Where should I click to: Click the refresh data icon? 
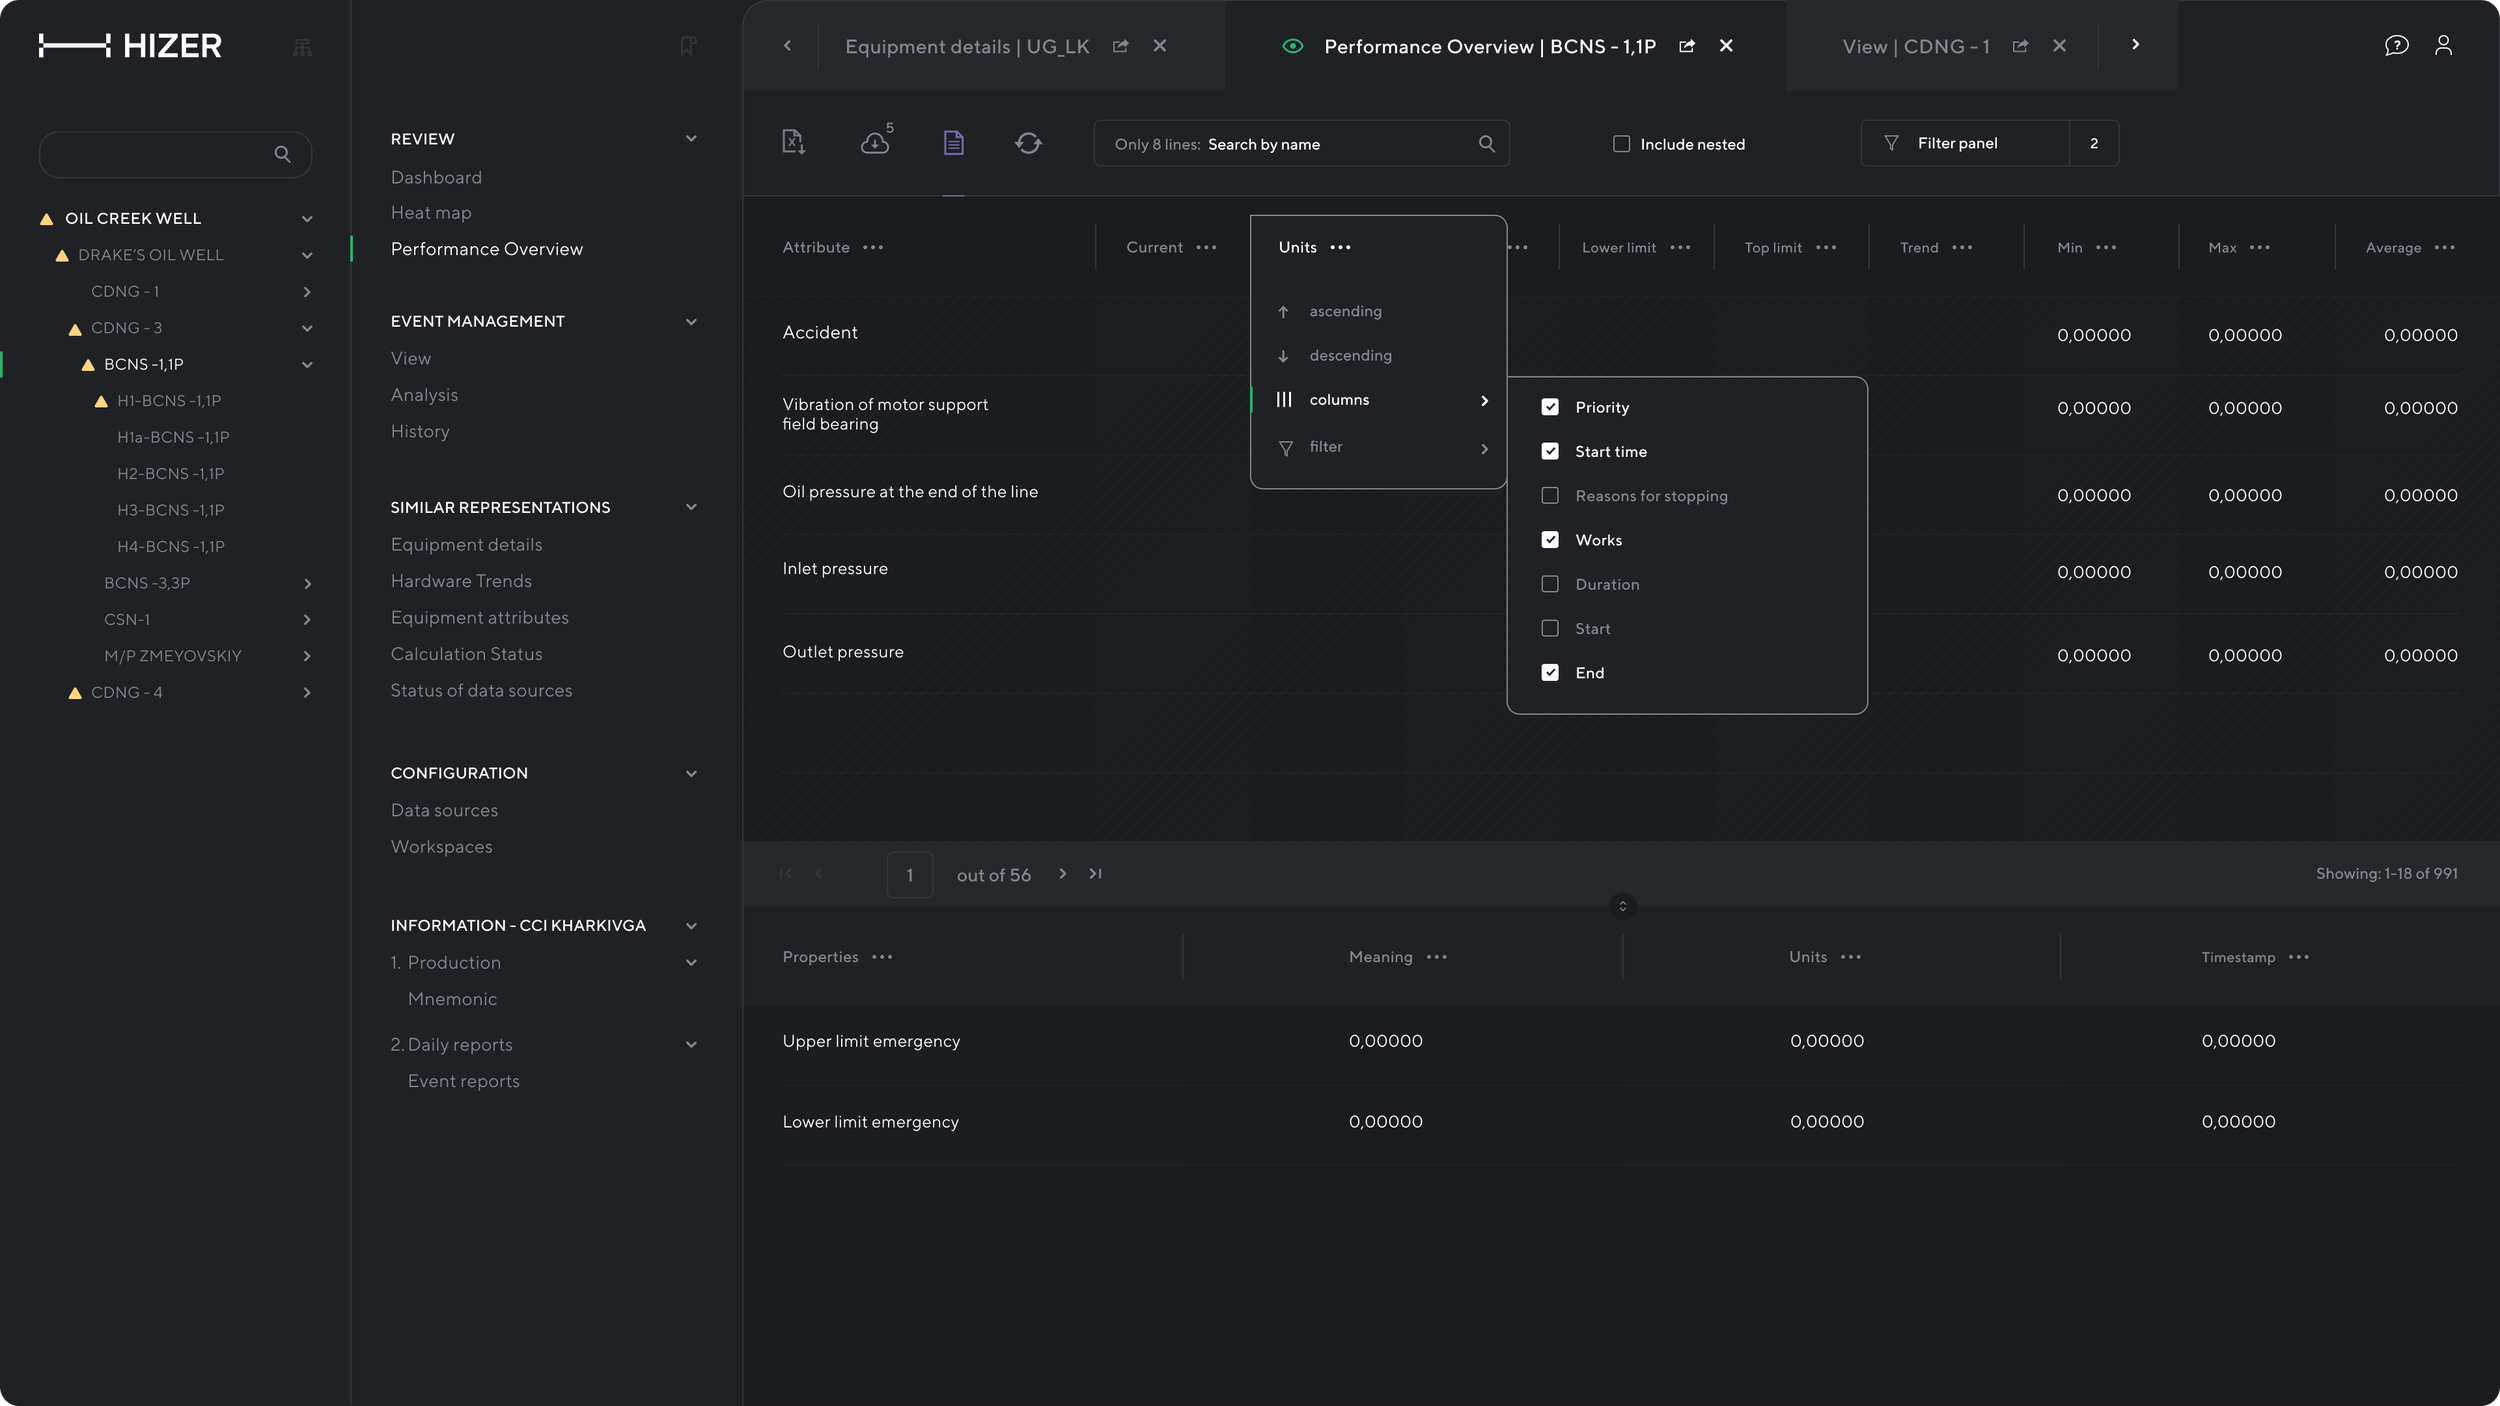coord(1028,143)
